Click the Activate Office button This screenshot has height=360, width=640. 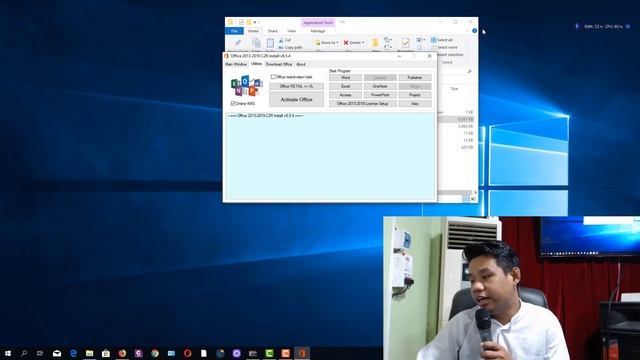(296, 99)
